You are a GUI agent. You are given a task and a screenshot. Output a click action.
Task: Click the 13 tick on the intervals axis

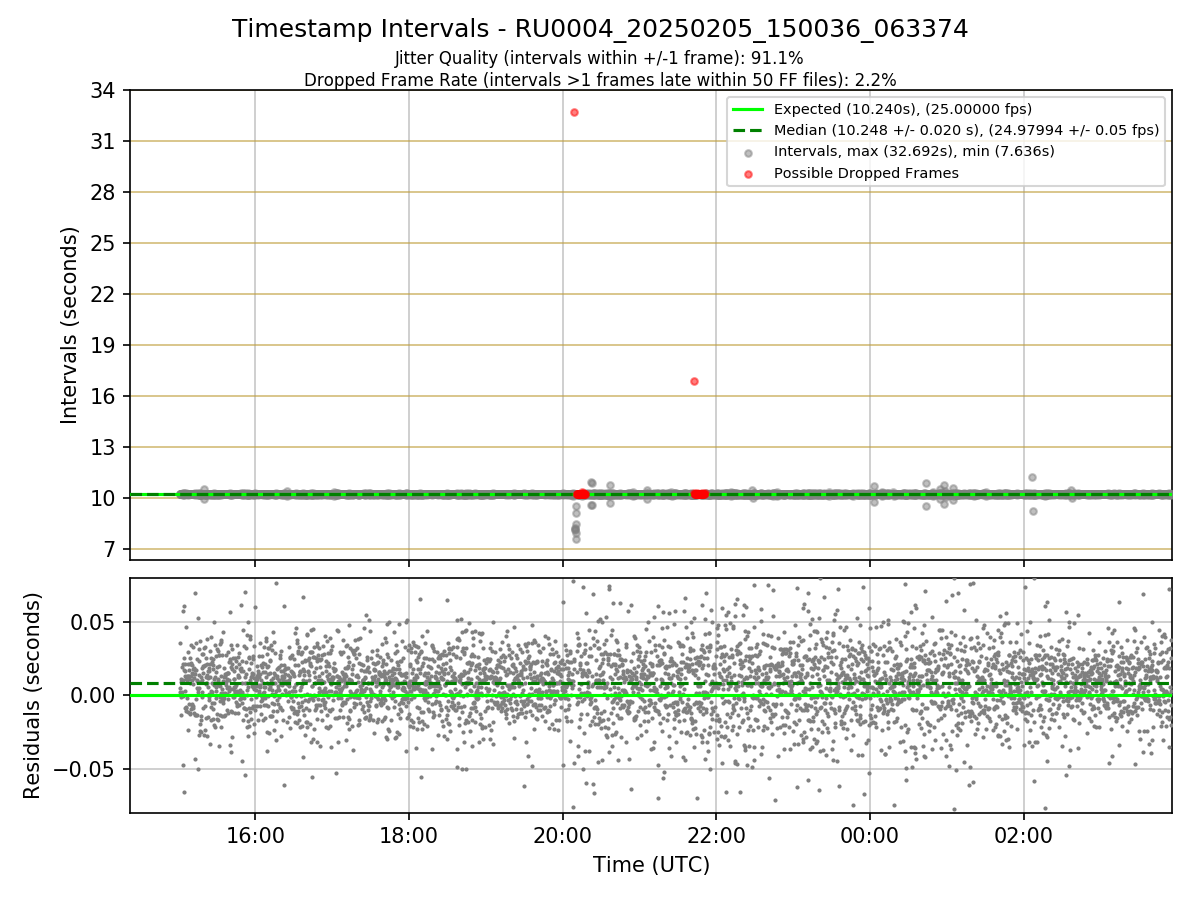coord(103,448)
